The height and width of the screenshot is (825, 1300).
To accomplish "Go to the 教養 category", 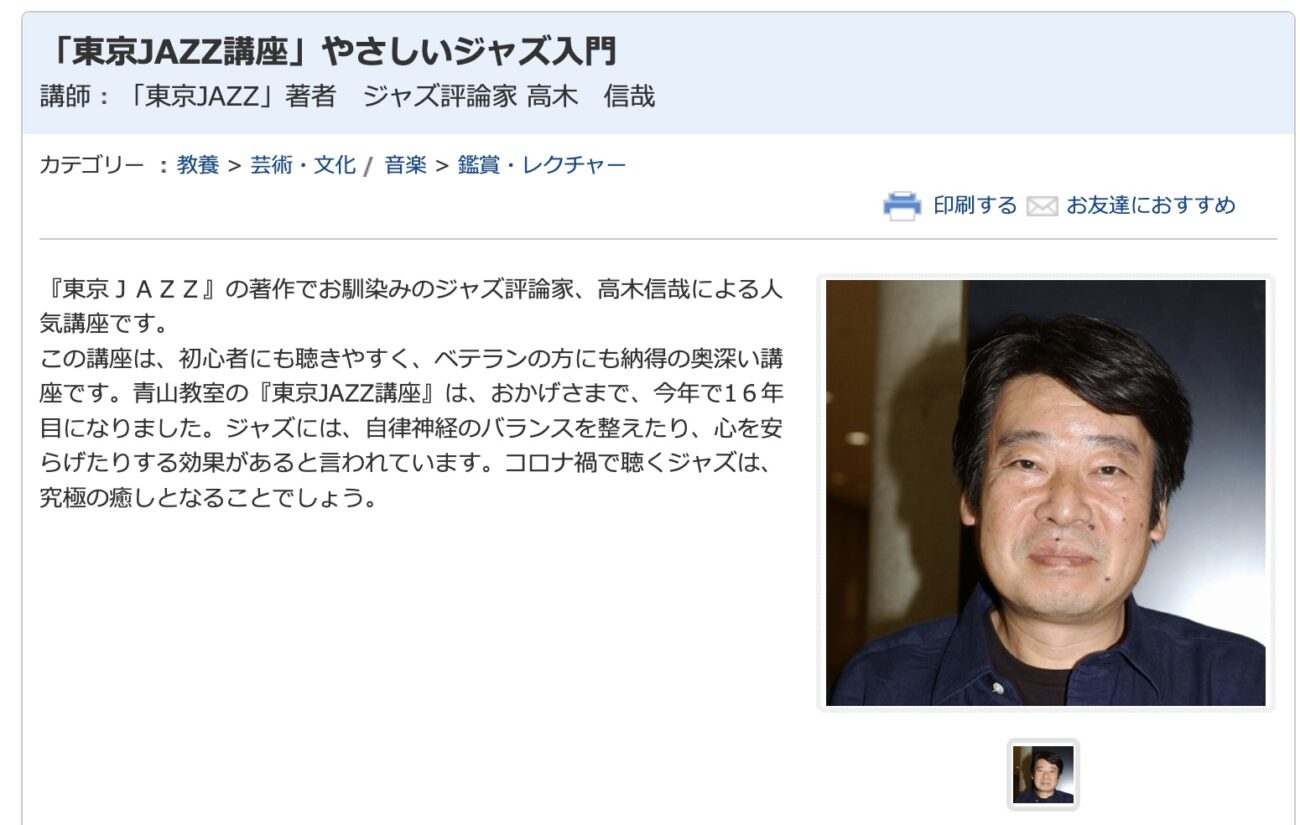I will 198,165.
